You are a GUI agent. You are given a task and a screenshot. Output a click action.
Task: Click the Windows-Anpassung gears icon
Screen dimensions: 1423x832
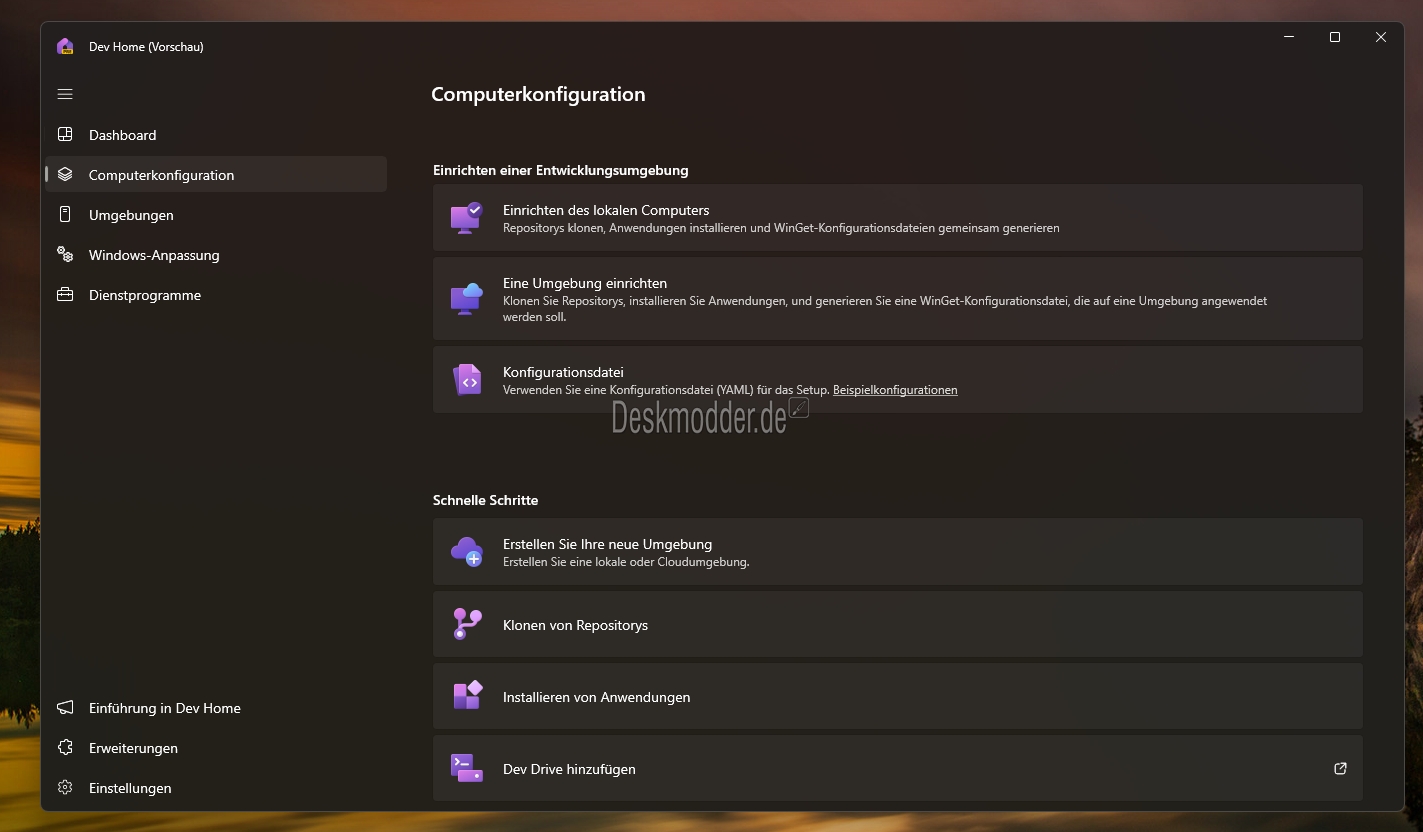pos(65,254)
